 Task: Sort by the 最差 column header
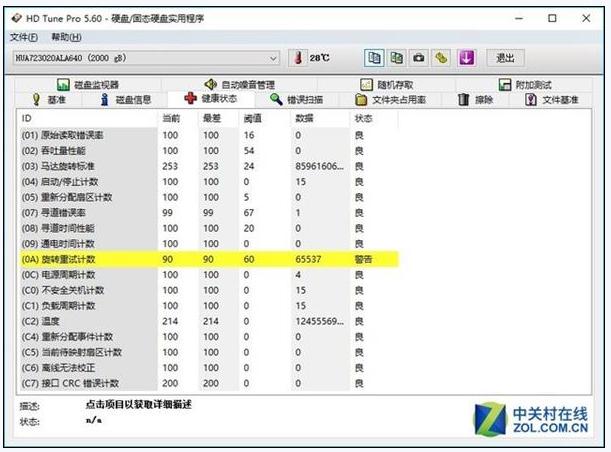click(219, 118)
